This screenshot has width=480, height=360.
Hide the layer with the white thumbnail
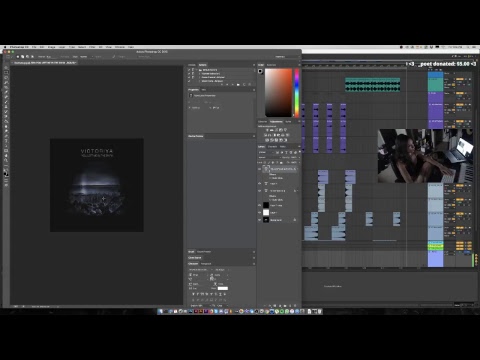(260, 212)
